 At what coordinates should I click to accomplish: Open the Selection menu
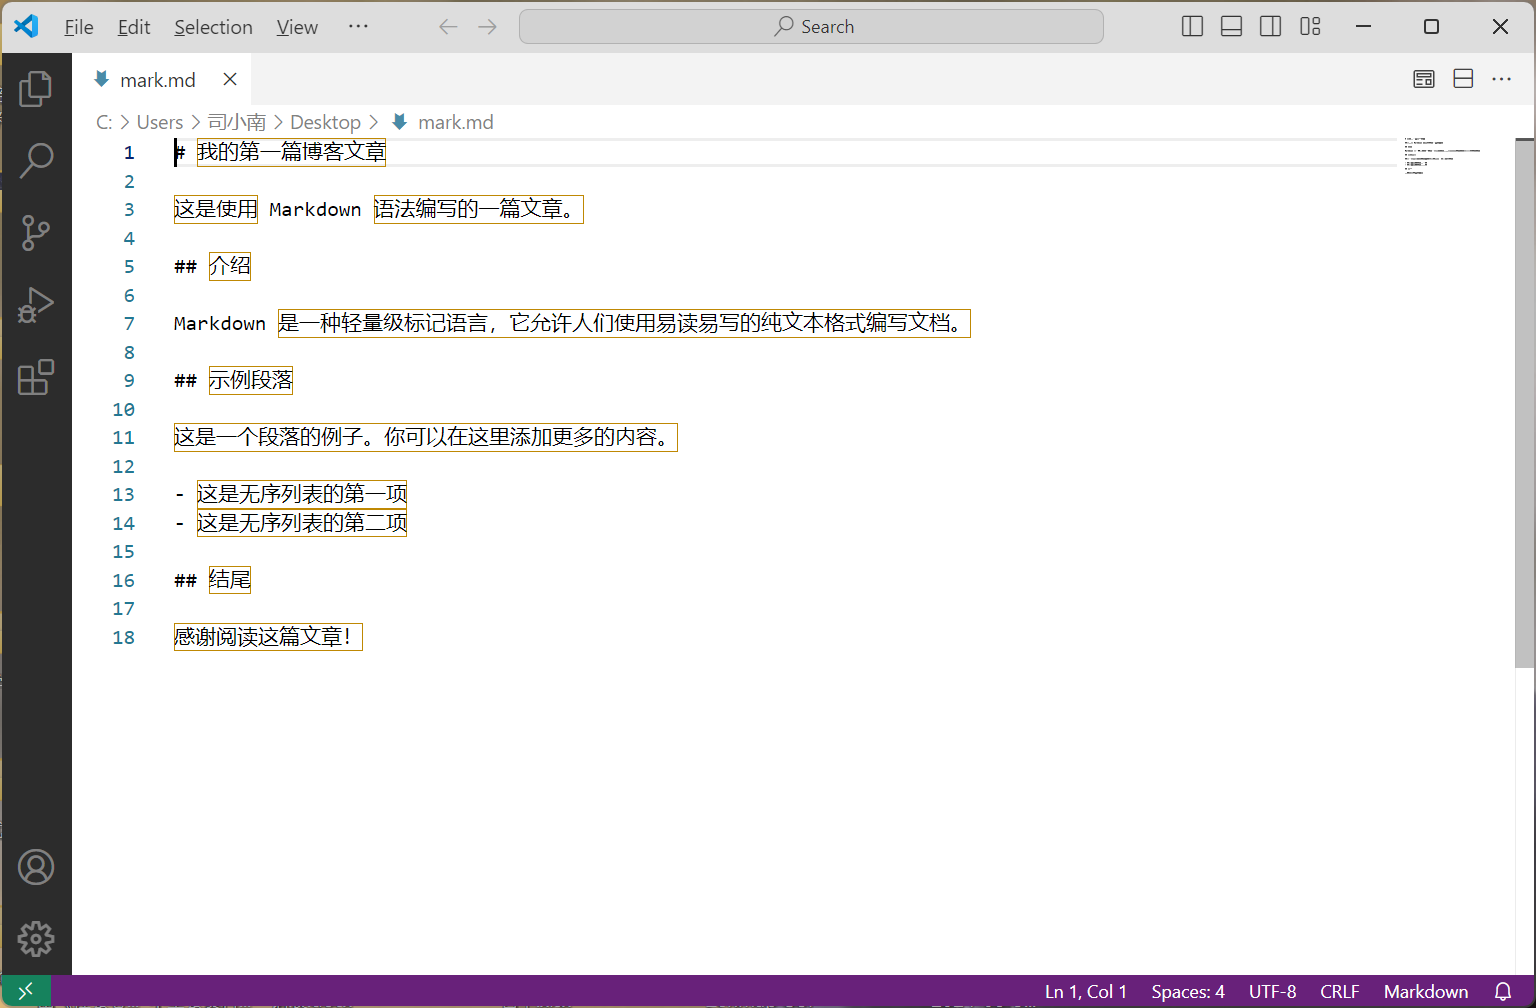click(213, 27)
